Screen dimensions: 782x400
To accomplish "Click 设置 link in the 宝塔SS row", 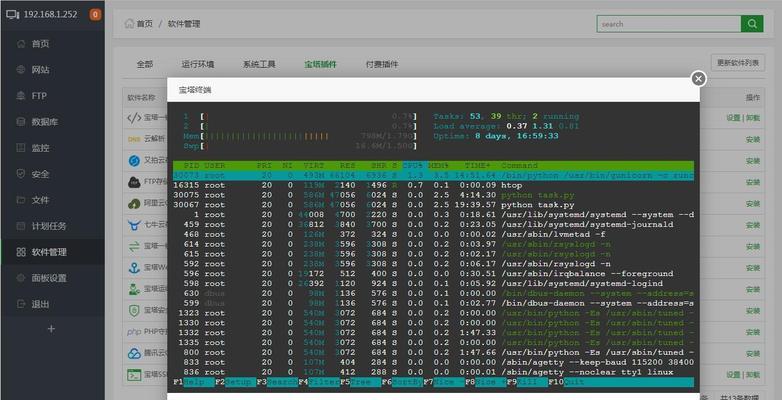I will pos(733,375).
